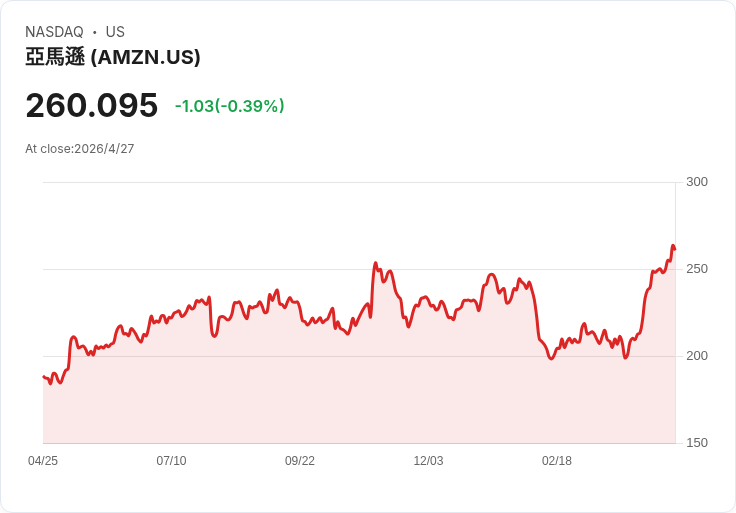Click the 150 y-axis label

click(x=697, y=443)
